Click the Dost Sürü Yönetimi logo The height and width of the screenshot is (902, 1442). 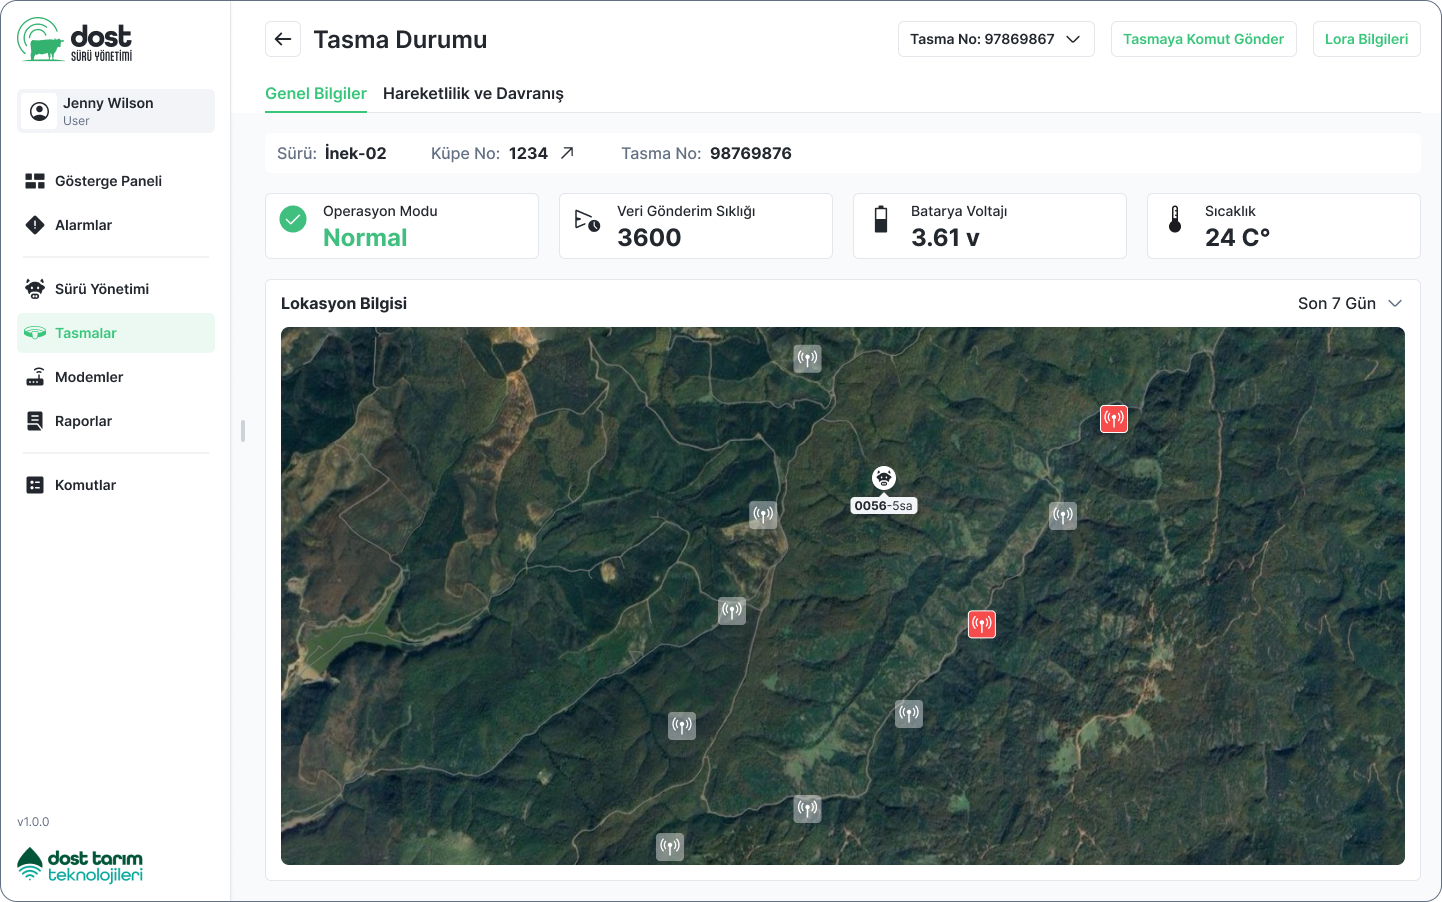tap(75, 40)
